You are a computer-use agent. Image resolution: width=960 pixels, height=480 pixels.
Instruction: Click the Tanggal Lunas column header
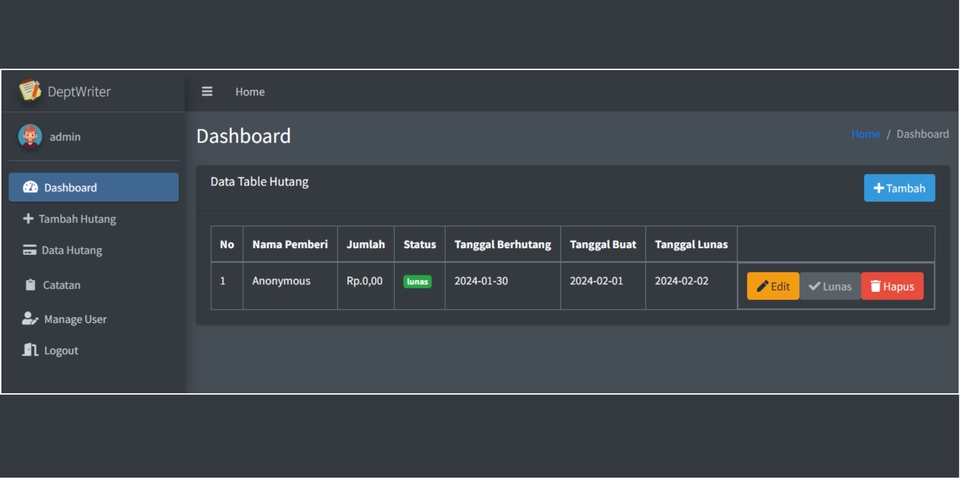pos(691,244)
